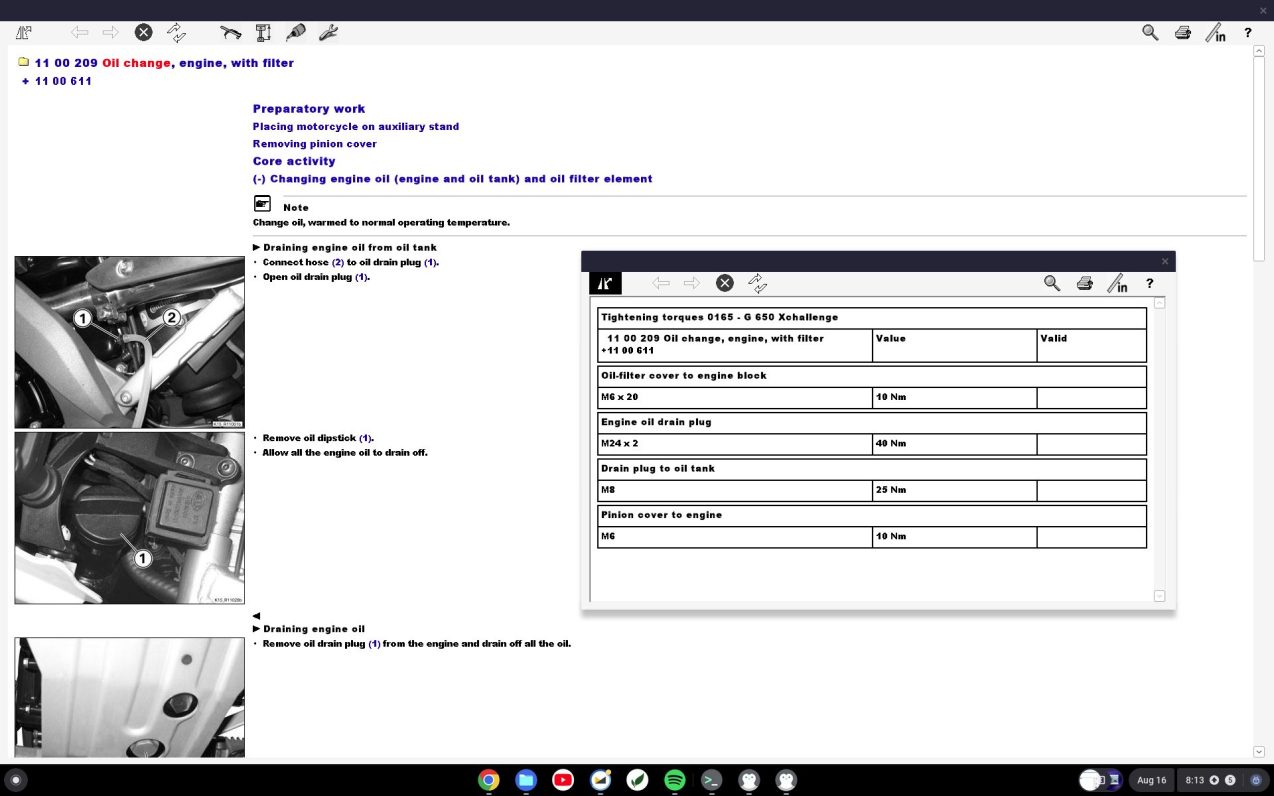
Task: Click the Note hand icon
Action: pyautogui.click(x=262, y=204)
